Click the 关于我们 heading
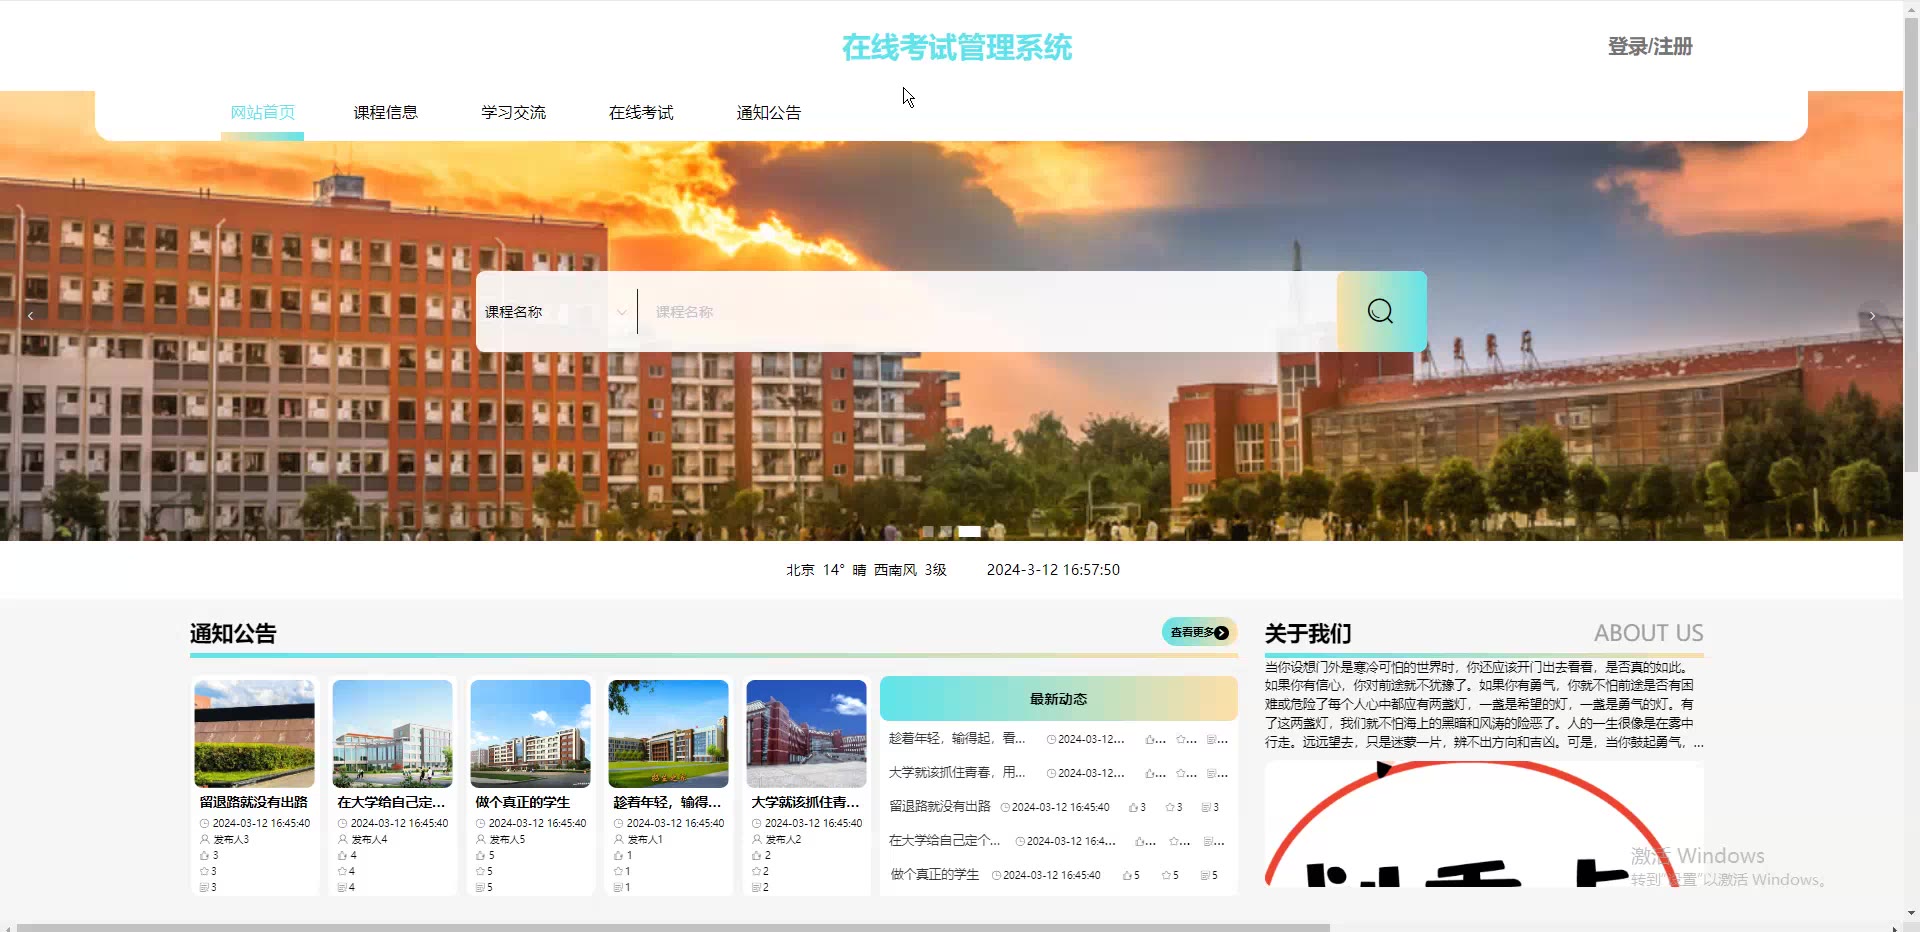The image size is (1920, 932). (1308, 634)
